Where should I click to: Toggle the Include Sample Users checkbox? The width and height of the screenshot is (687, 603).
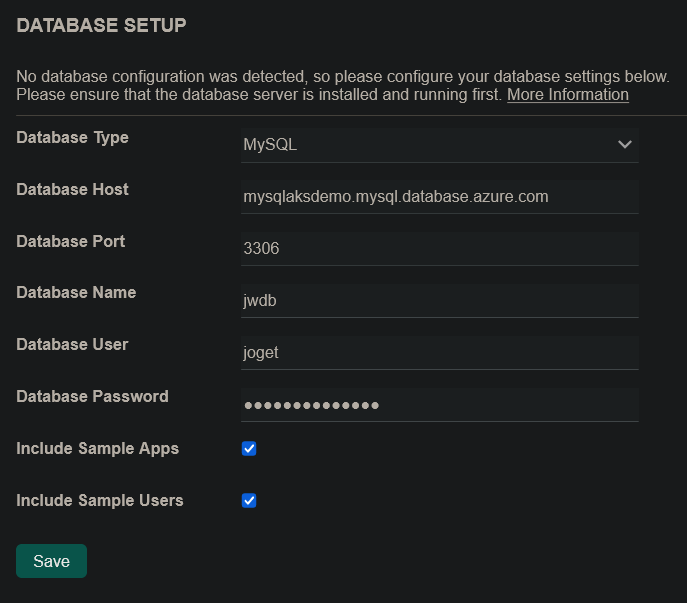[x=249, y=501]
